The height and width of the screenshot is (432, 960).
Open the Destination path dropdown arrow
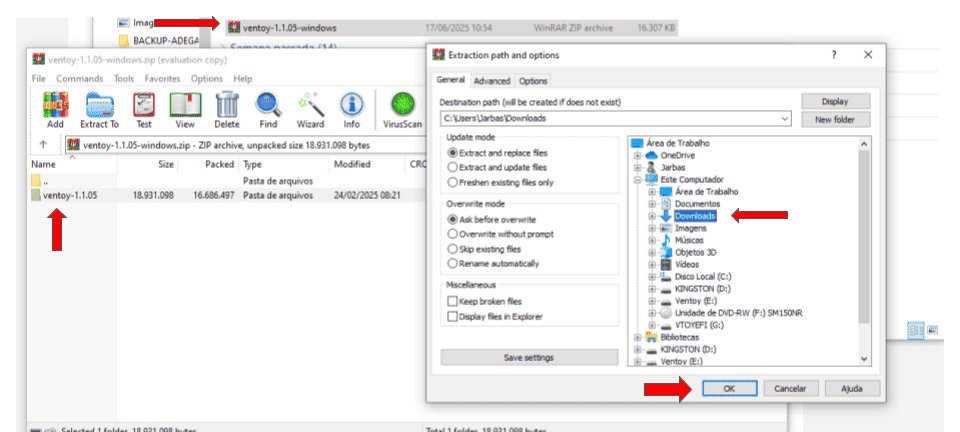pyautogui.click(x=784, y=118)
